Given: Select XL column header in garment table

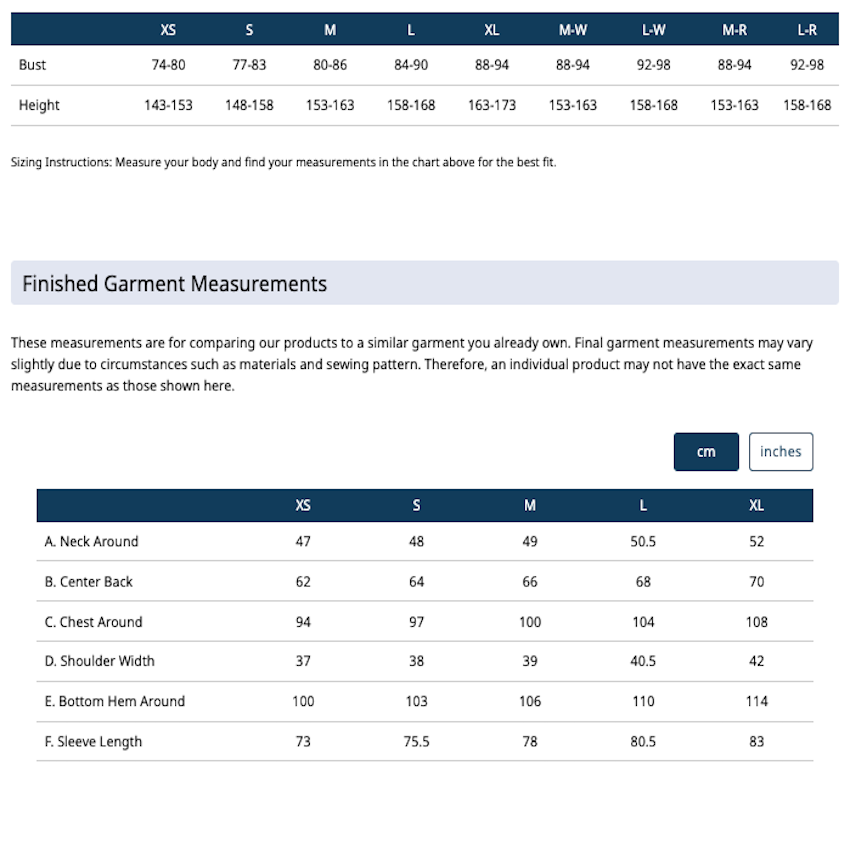Looking at the screenshot, I should tap(756, 506).
